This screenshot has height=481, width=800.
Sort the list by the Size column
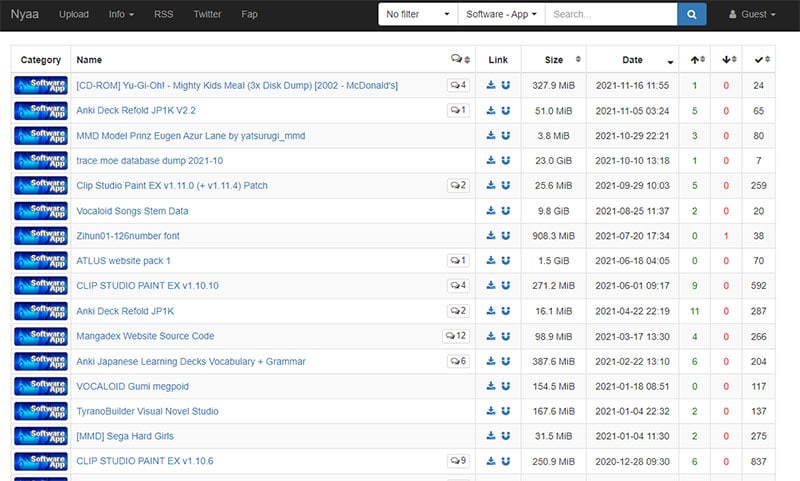point(553,60)
